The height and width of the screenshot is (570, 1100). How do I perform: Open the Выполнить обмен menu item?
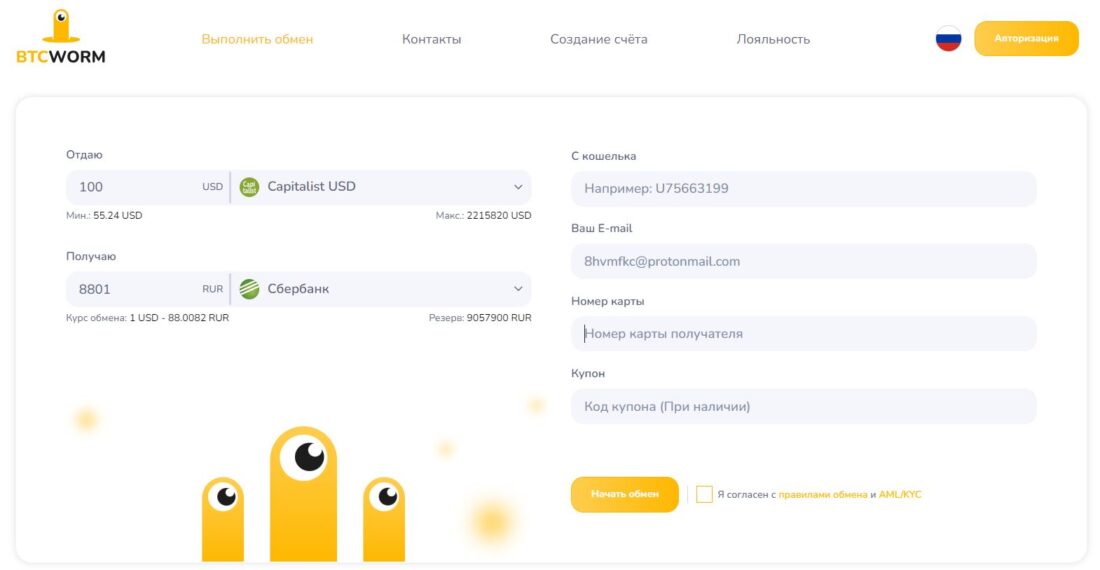click(x=257, y=39)
